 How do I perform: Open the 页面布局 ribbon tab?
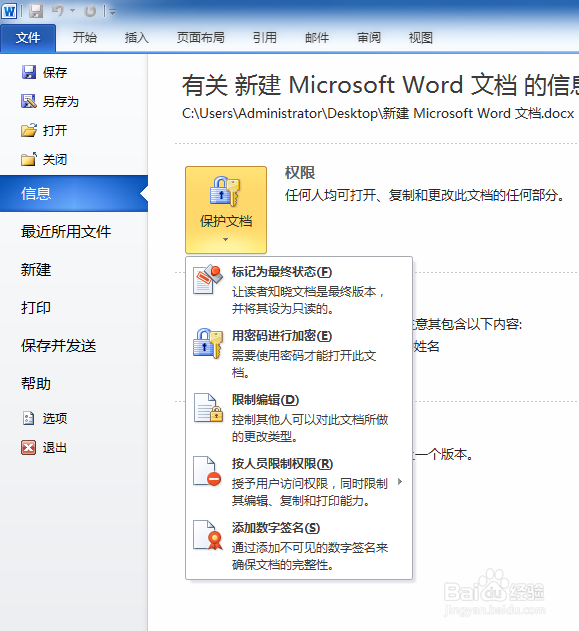[200, 38]
